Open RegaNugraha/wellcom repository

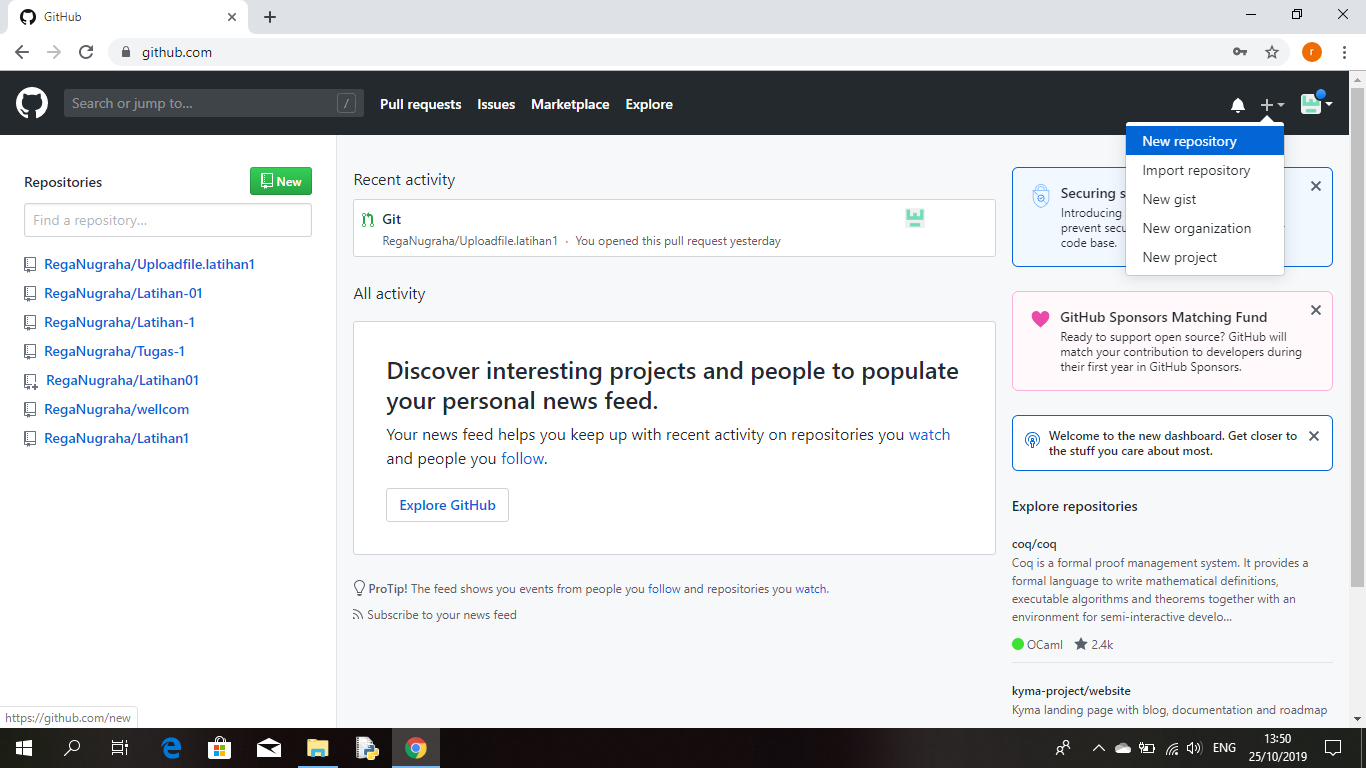(x=117, y=409)
